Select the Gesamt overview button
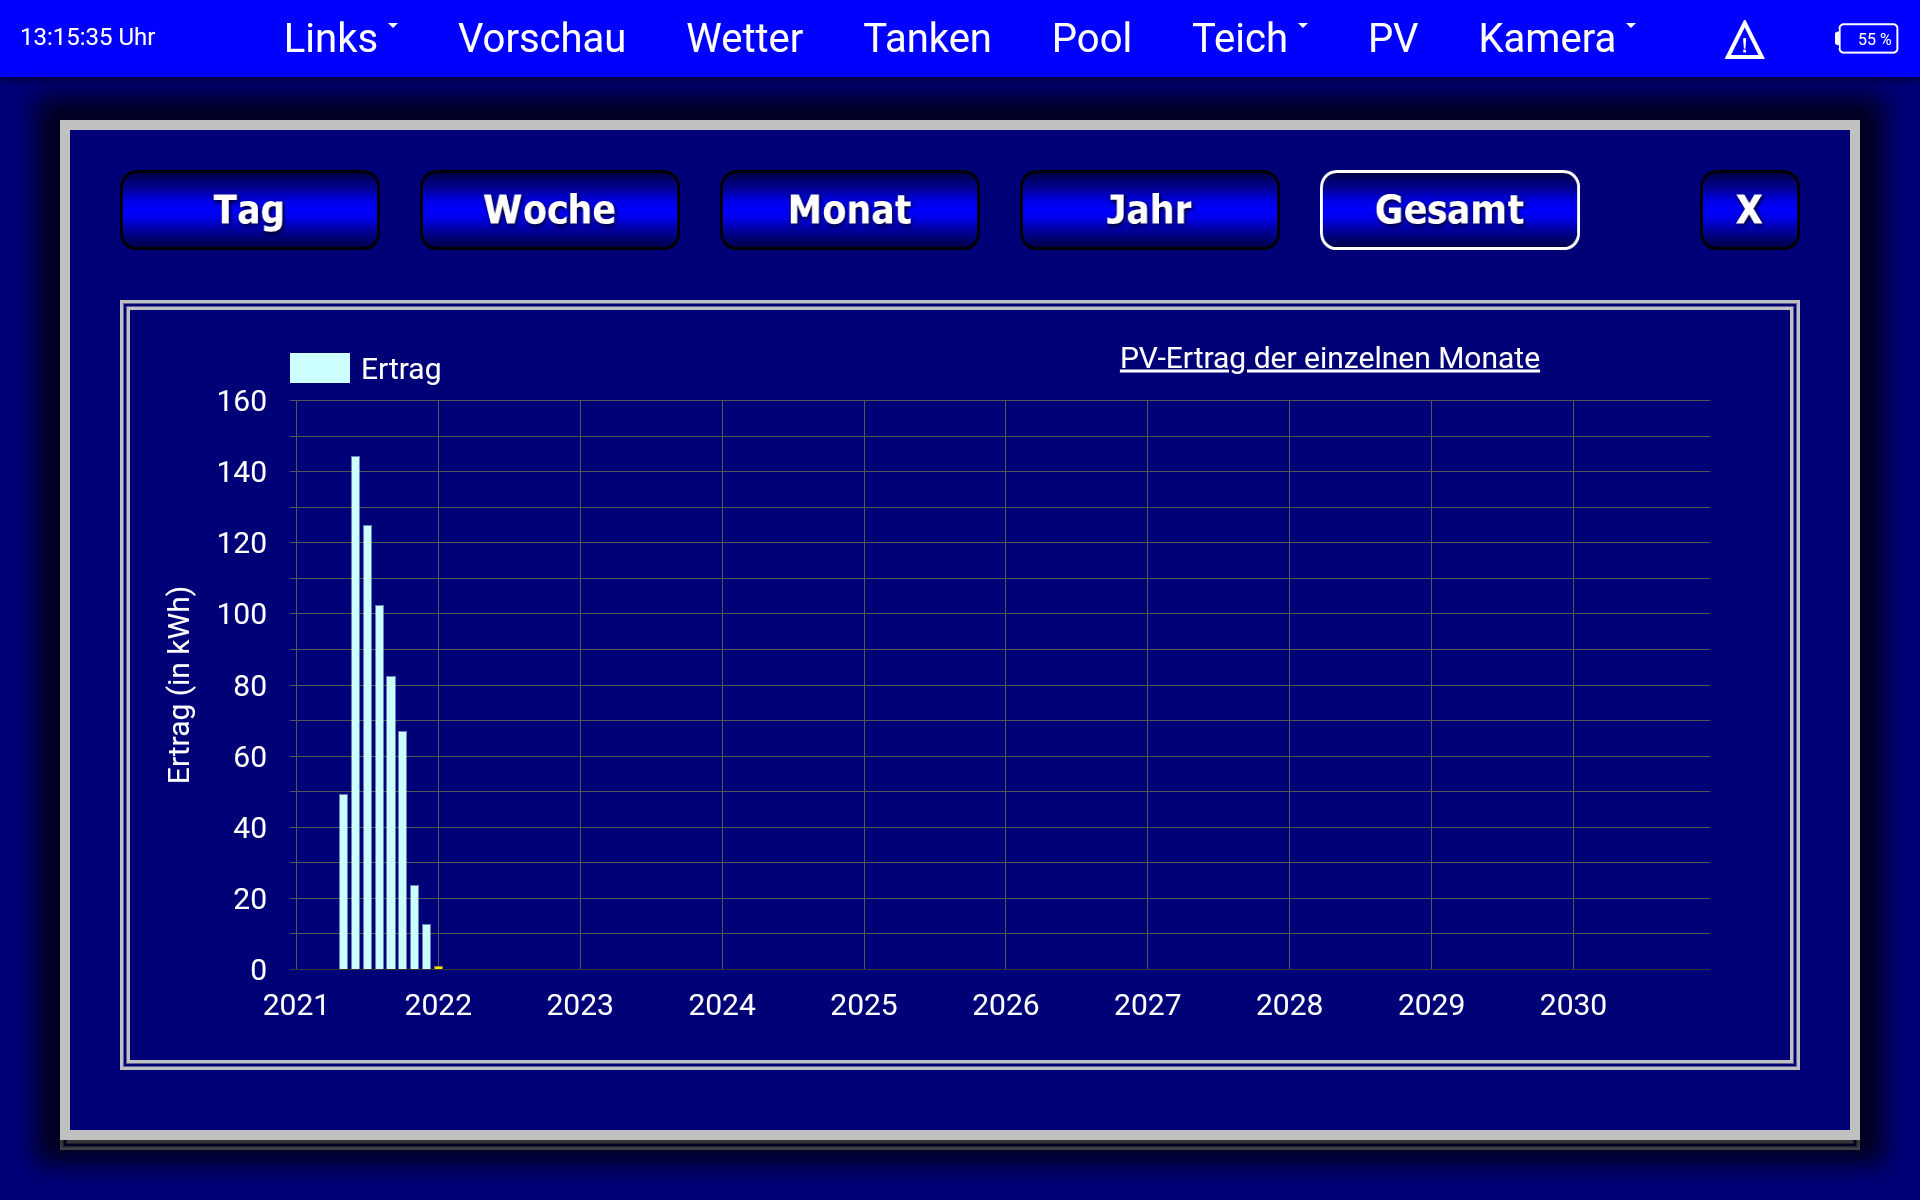 [x=1449, y=210]
